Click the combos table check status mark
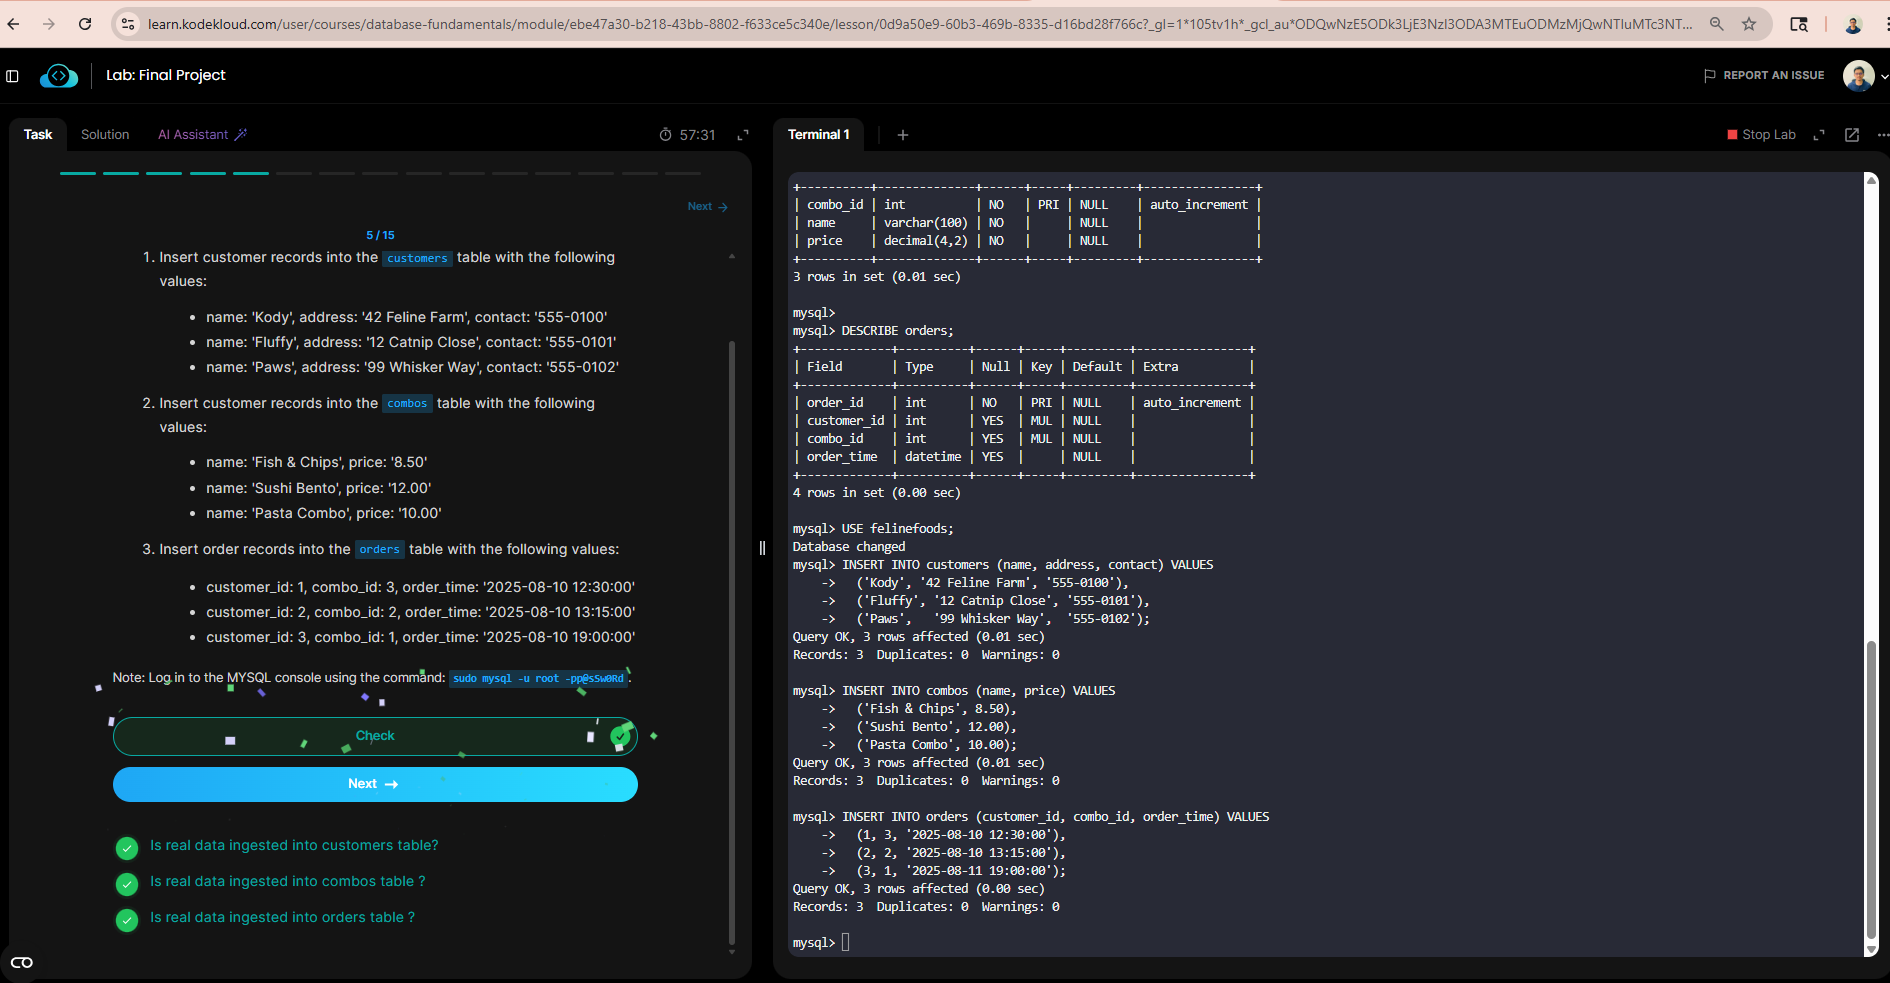The height and width of the screenshot is (983, 1890). [x=127, y=884]
